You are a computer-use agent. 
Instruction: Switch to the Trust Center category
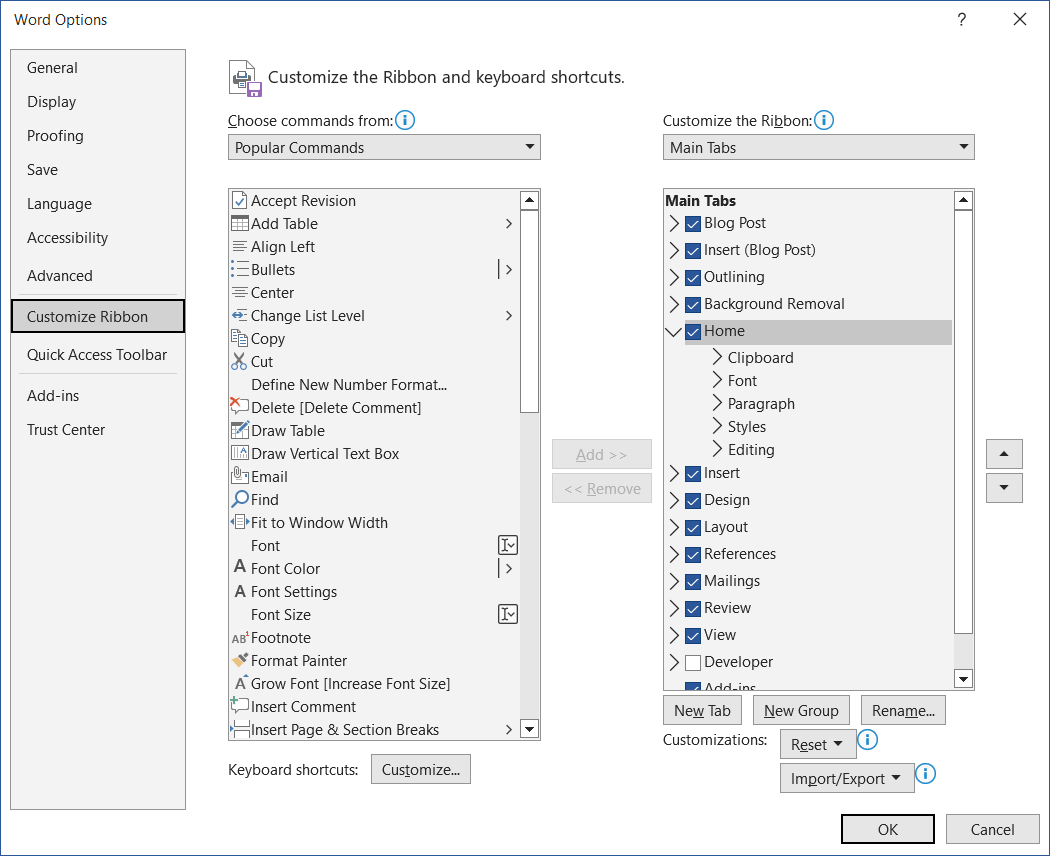(98, 429)
